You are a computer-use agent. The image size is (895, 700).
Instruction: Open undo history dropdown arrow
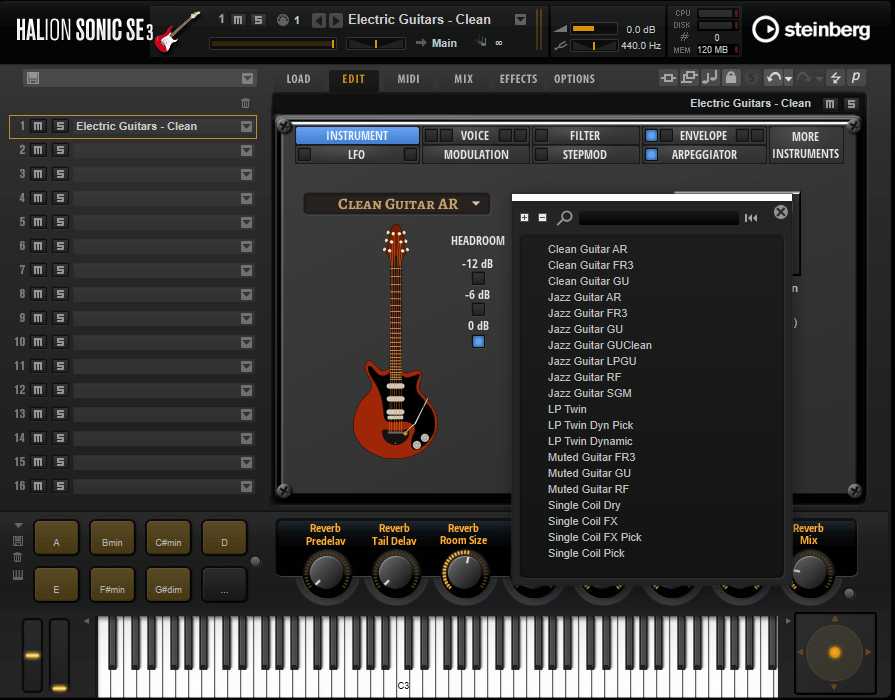tap(788, 78)
